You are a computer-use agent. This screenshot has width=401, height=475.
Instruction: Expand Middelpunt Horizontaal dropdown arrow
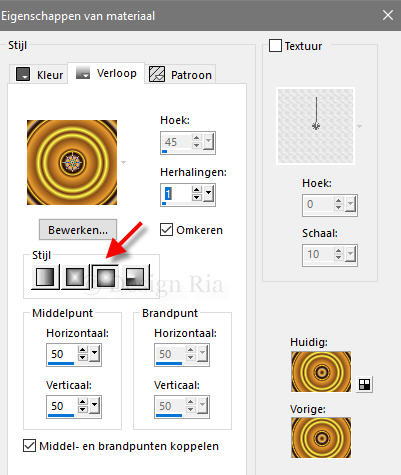pos(95,354)
